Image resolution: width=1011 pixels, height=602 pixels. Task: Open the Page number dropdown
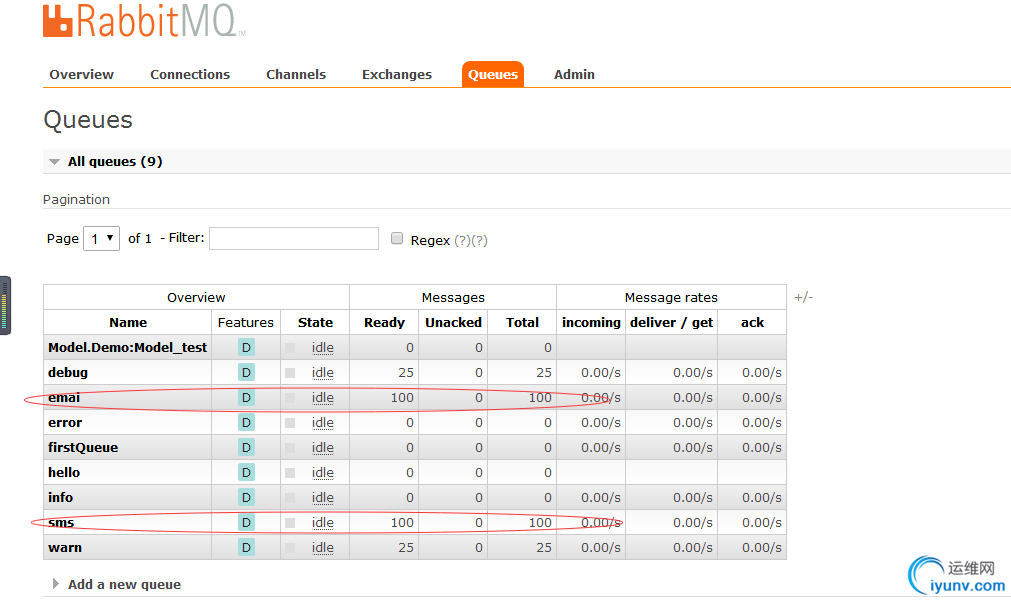pos(102,238)
